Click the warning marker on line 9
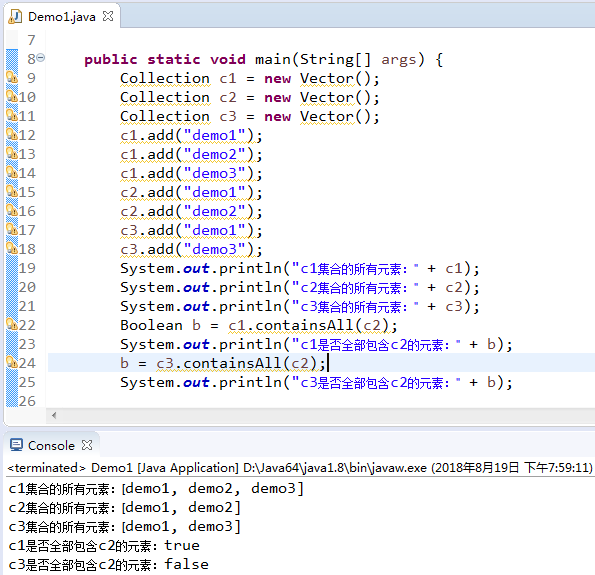The image size is (595, 575). 12,77
